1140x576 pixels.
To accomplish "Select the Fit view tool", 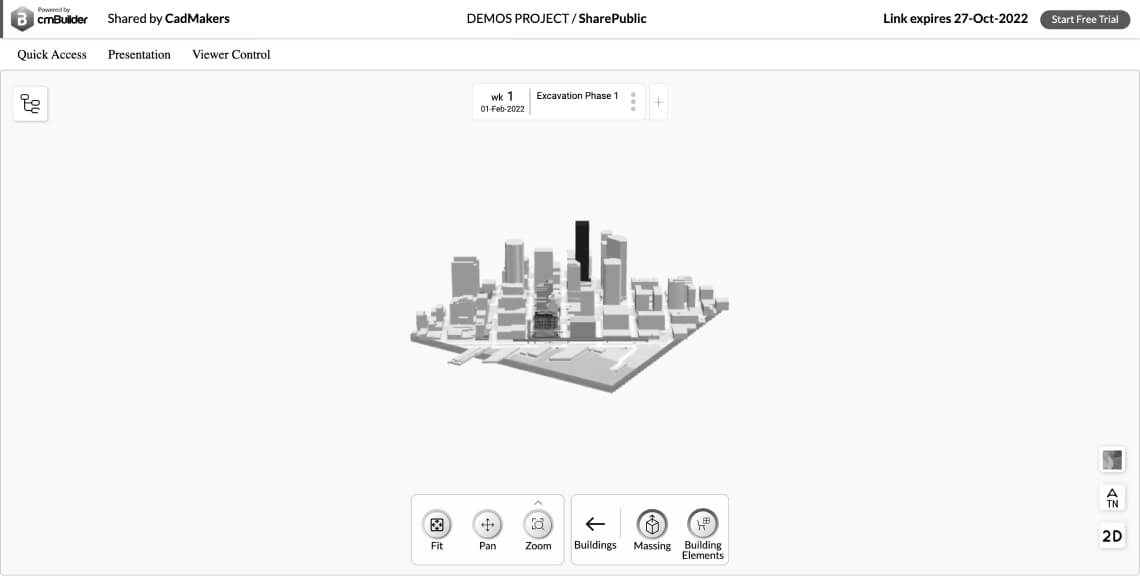I will 436,524.
